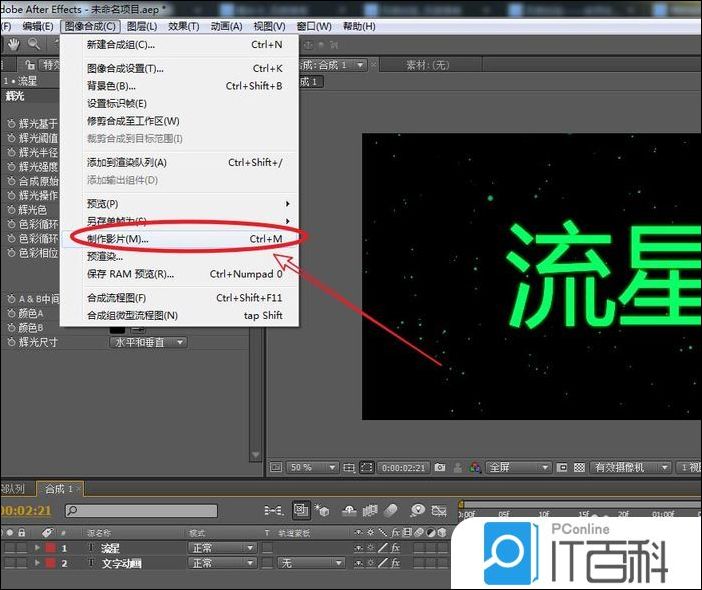Viewport: 702px width, 590px height.
Task: Click the effect panel scroll-down arrow
Action: coord(256,455)
